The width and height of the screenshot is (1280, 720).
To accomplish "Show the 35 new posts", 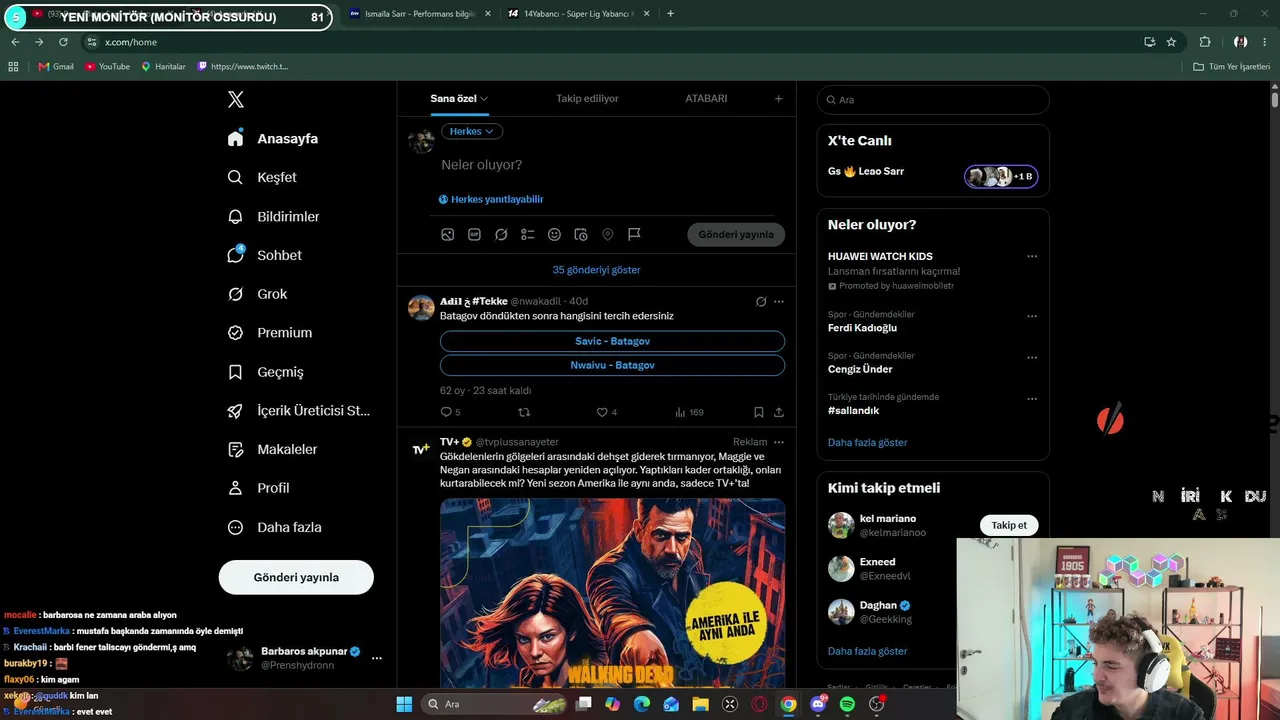I will (x=597, y=270).
